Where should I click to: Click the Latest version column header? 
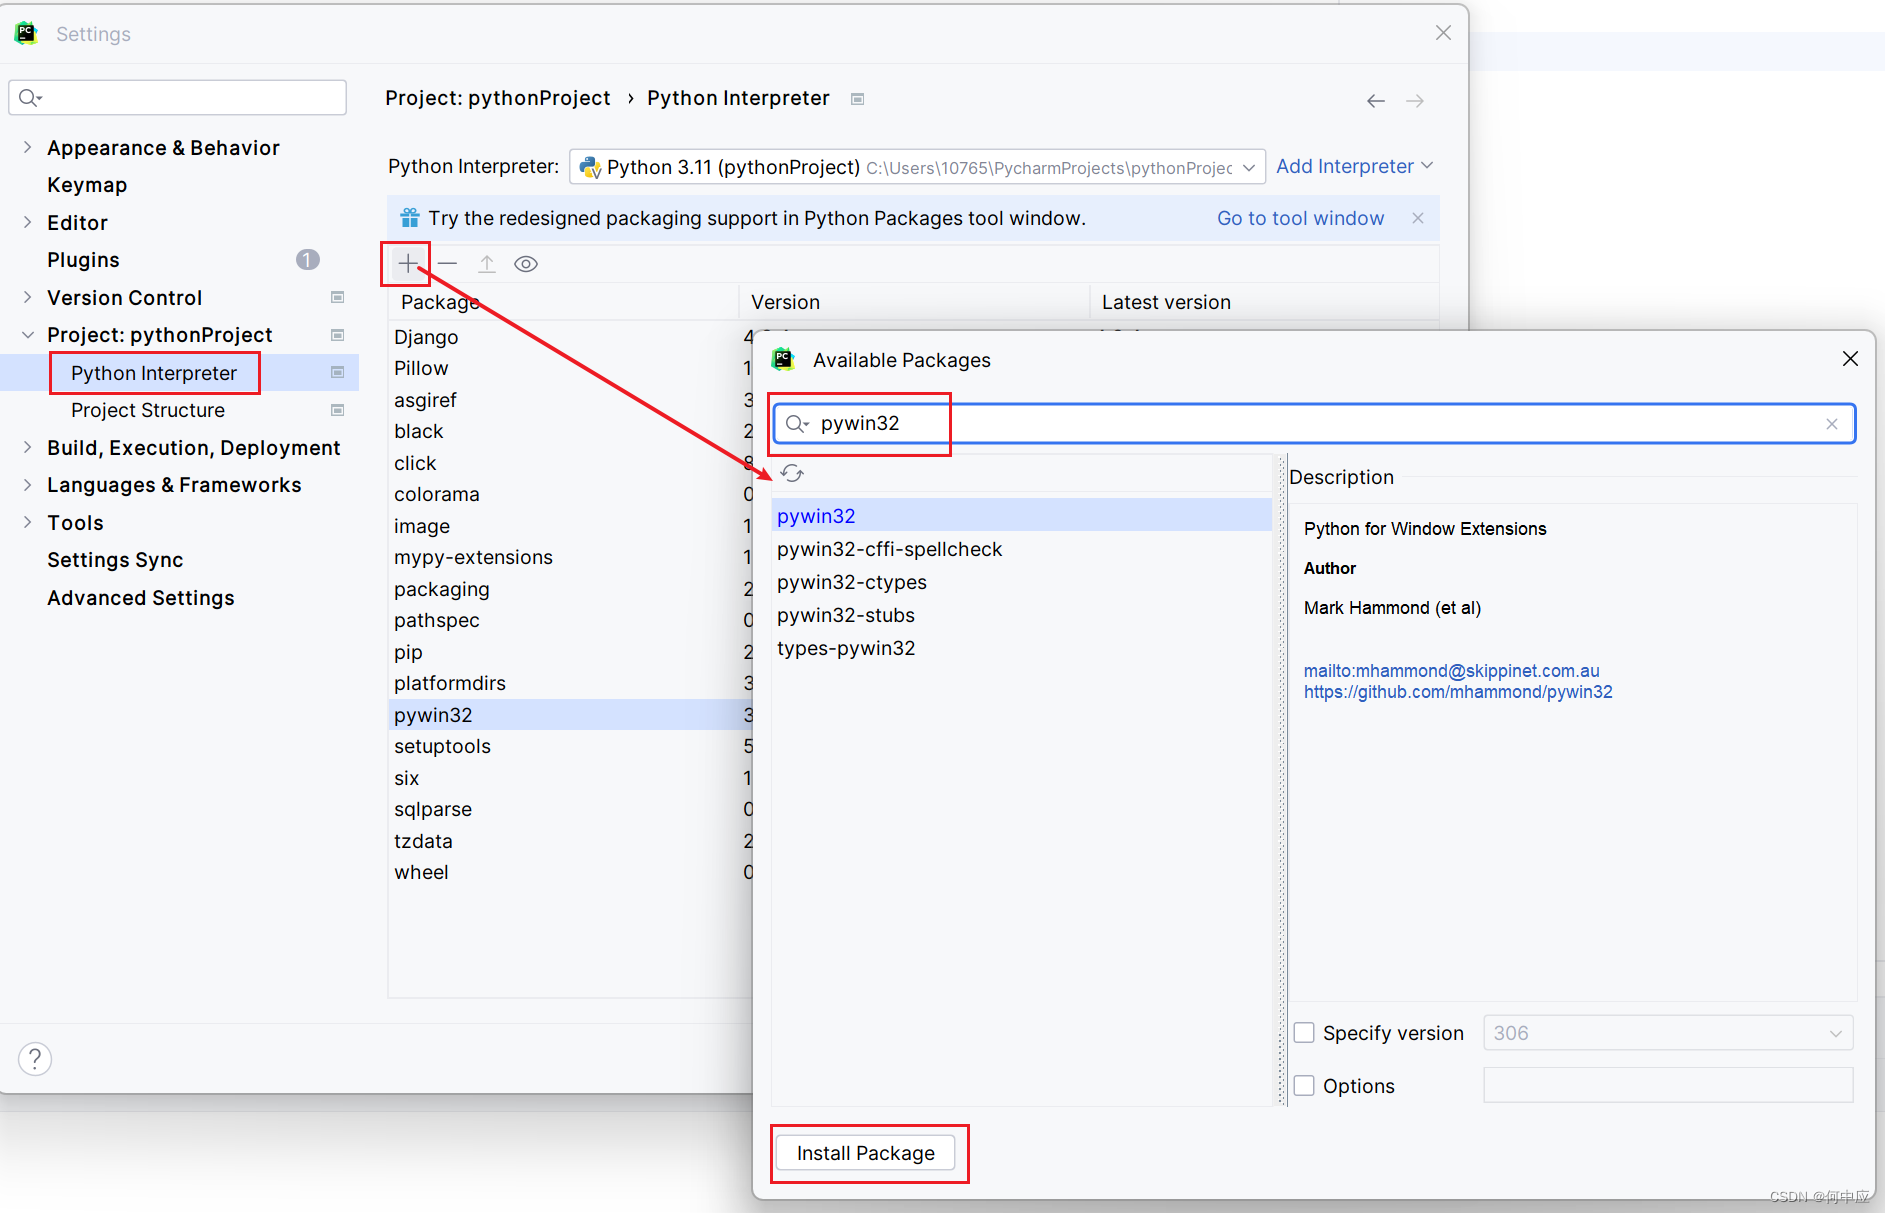pos(1264,302)
